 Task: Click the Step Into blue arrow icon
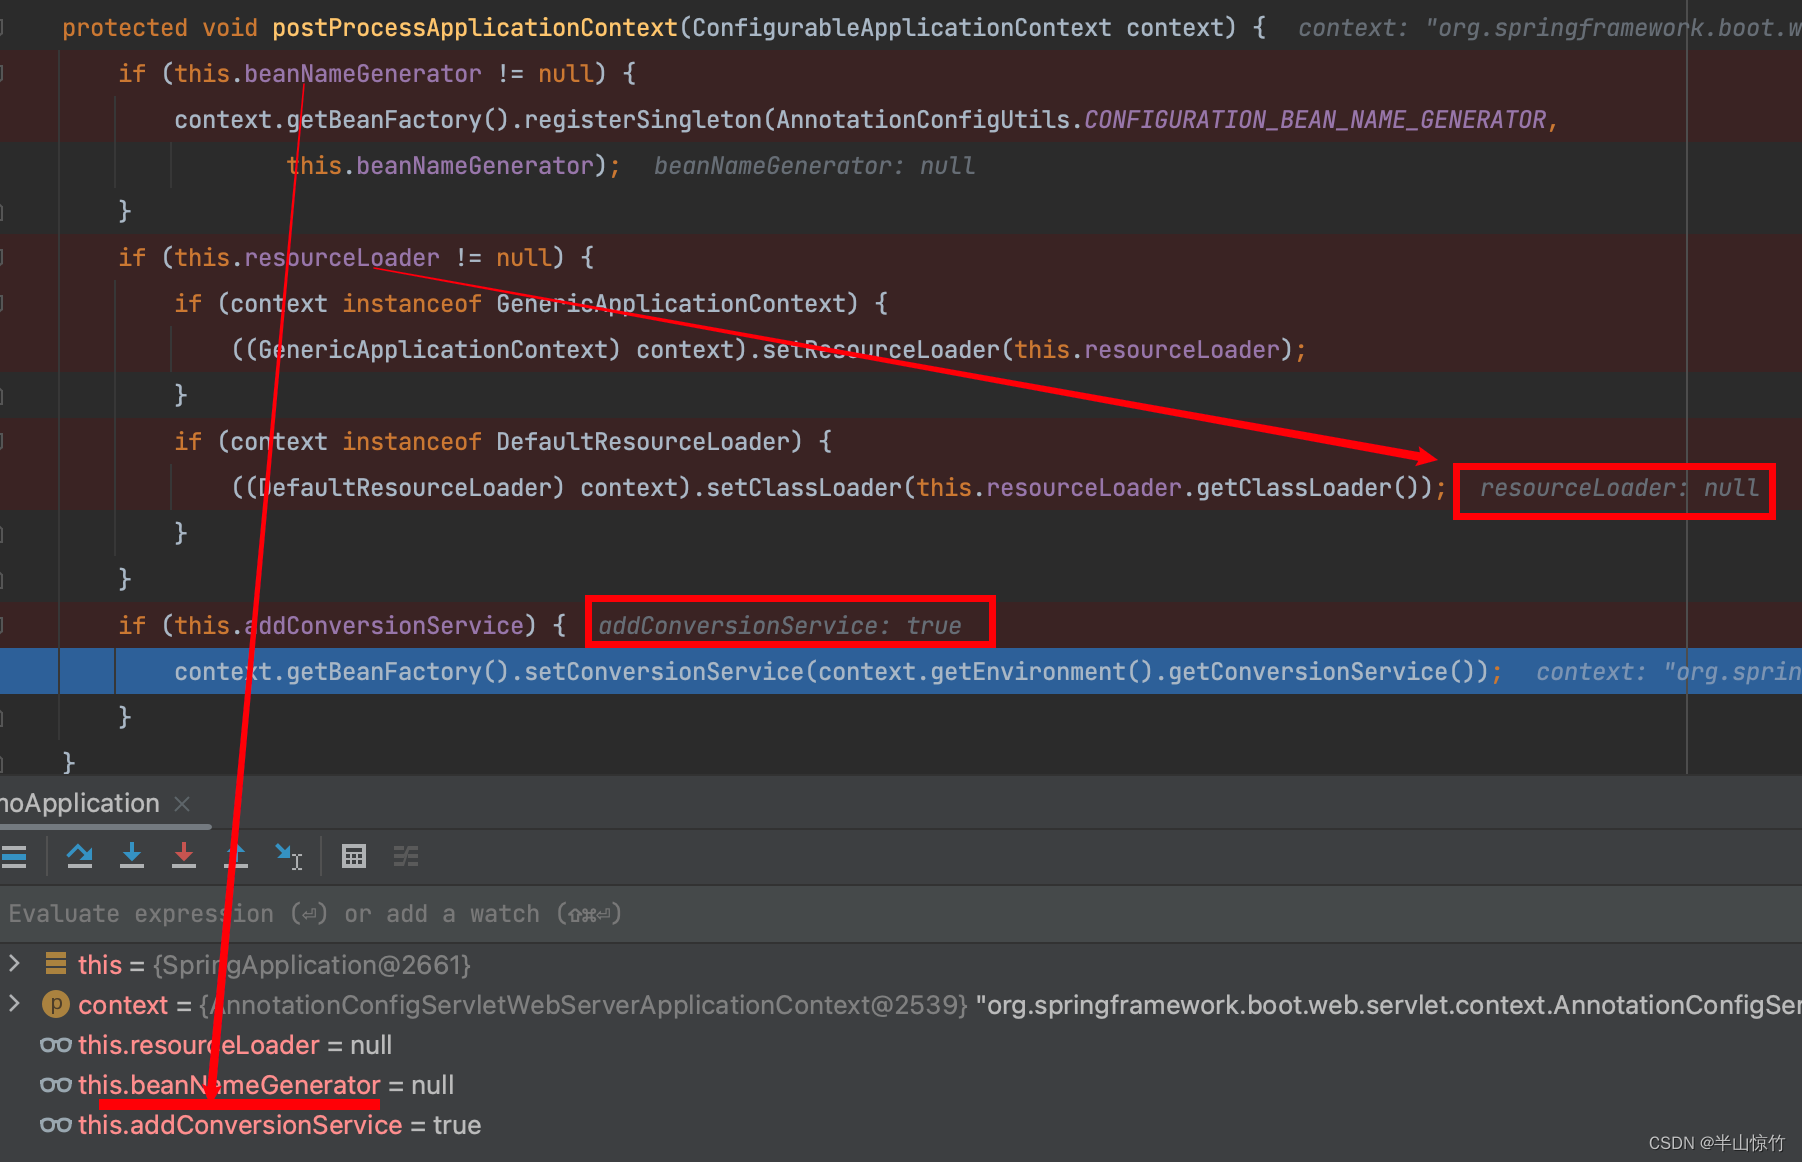point(132,856)
